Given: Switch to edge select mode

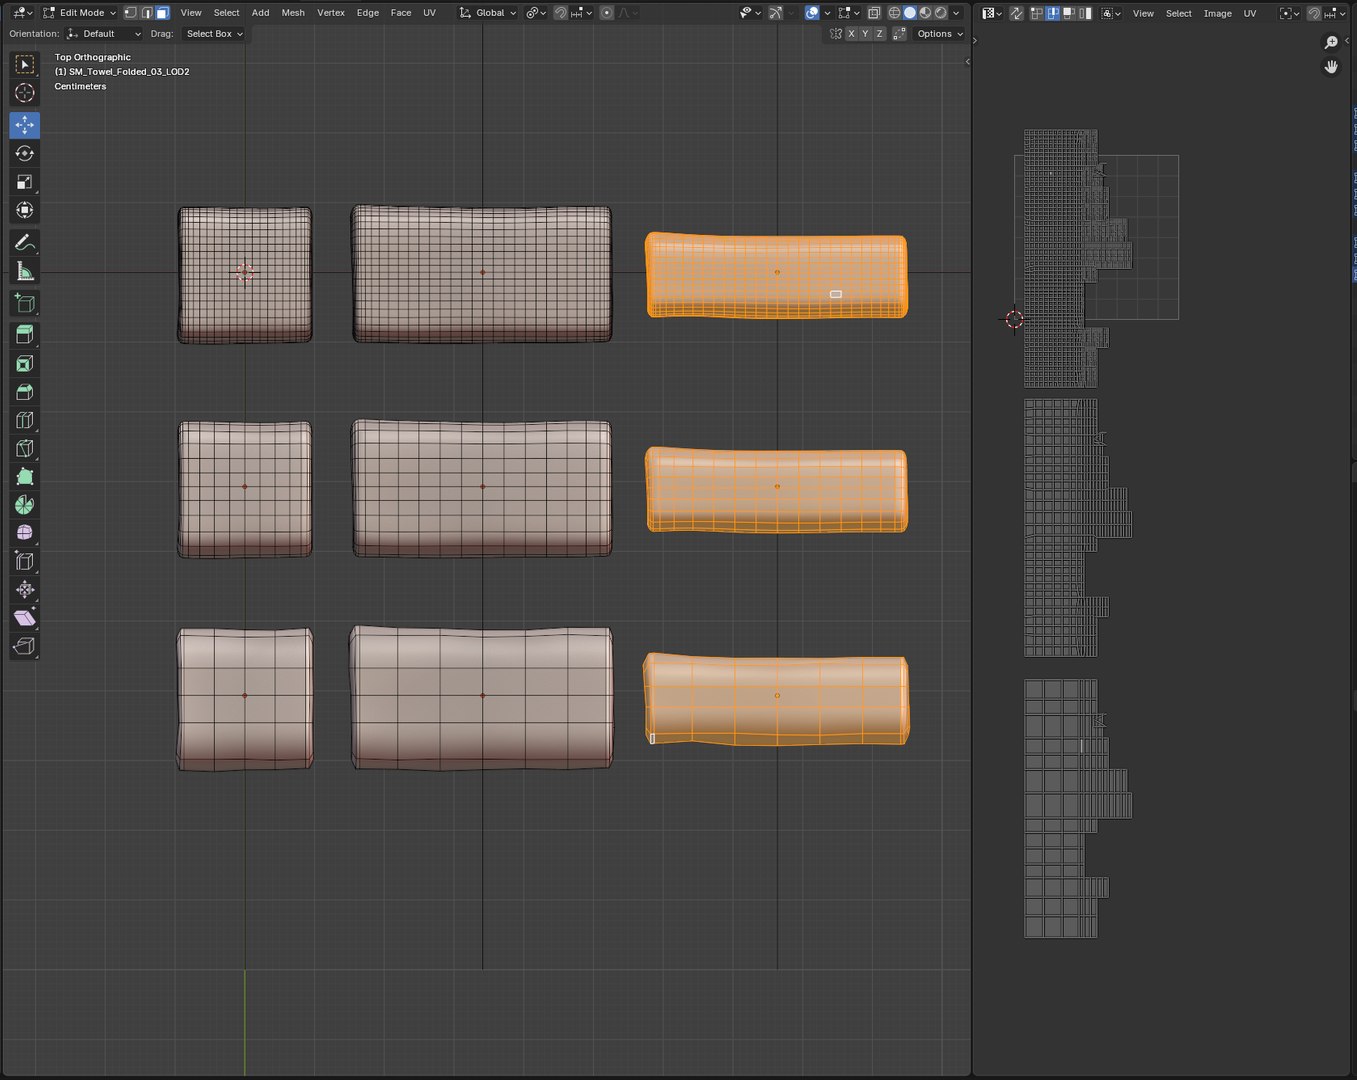Looking at the screenshot, I should [146, 13].
